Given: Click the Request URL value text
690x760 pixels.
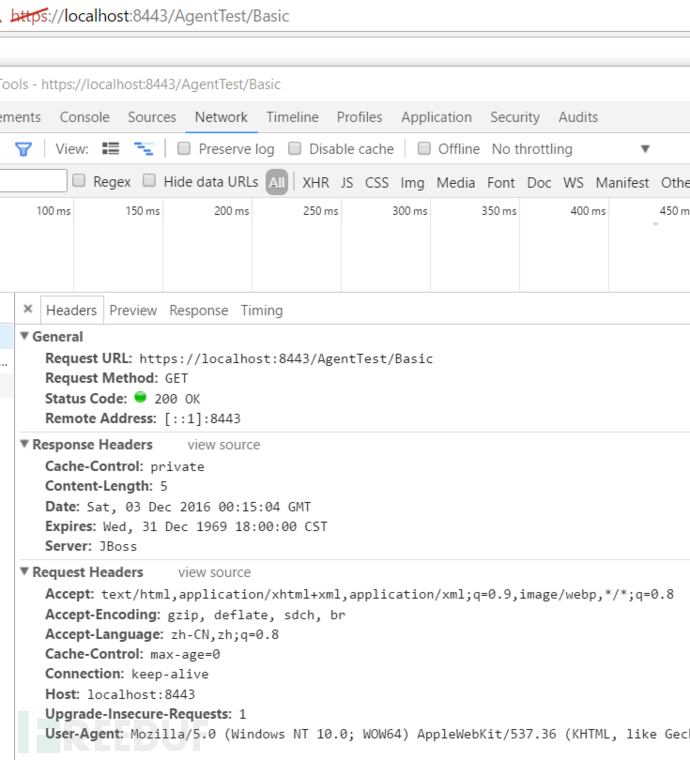Looking at the screenshot, I should coord(286,359).
